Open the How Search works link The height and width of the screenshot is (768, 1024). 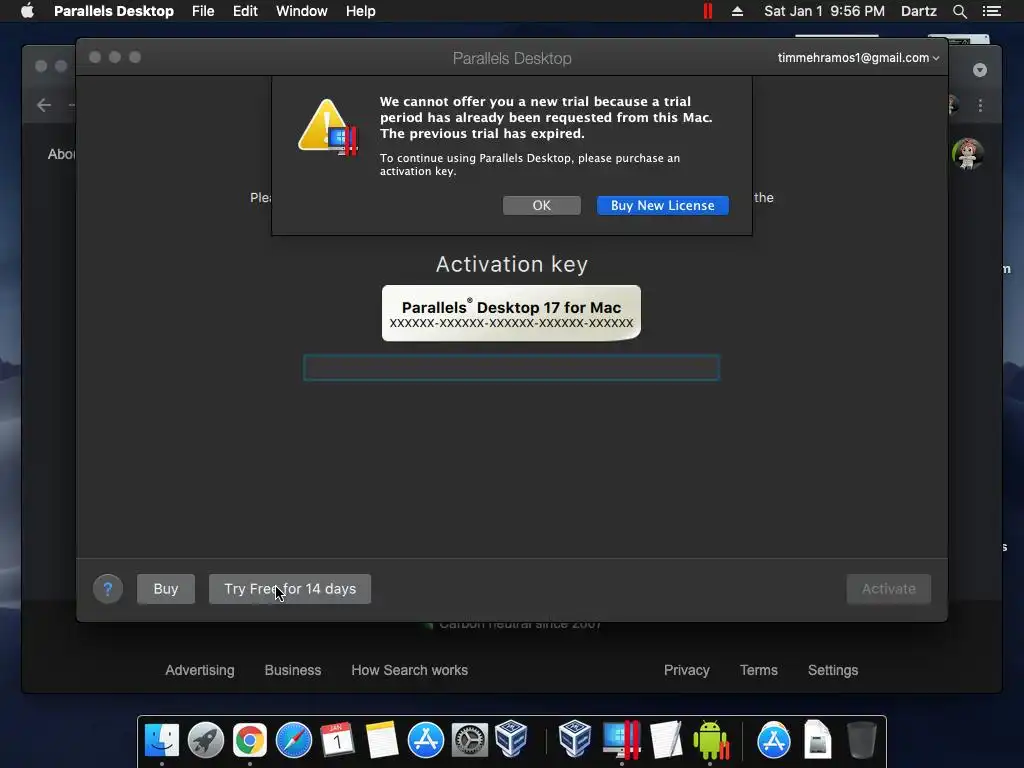click(x=409, y=670)
